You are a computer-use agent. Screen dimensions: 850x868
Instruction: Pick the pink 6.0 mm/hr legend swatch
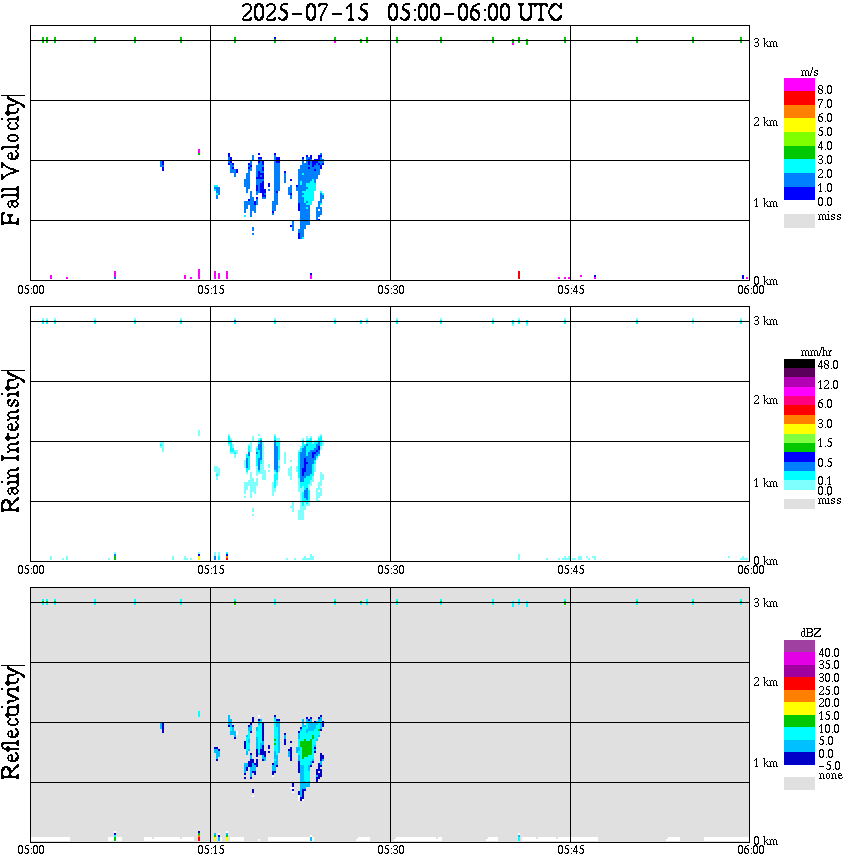[x=799, y=401]
